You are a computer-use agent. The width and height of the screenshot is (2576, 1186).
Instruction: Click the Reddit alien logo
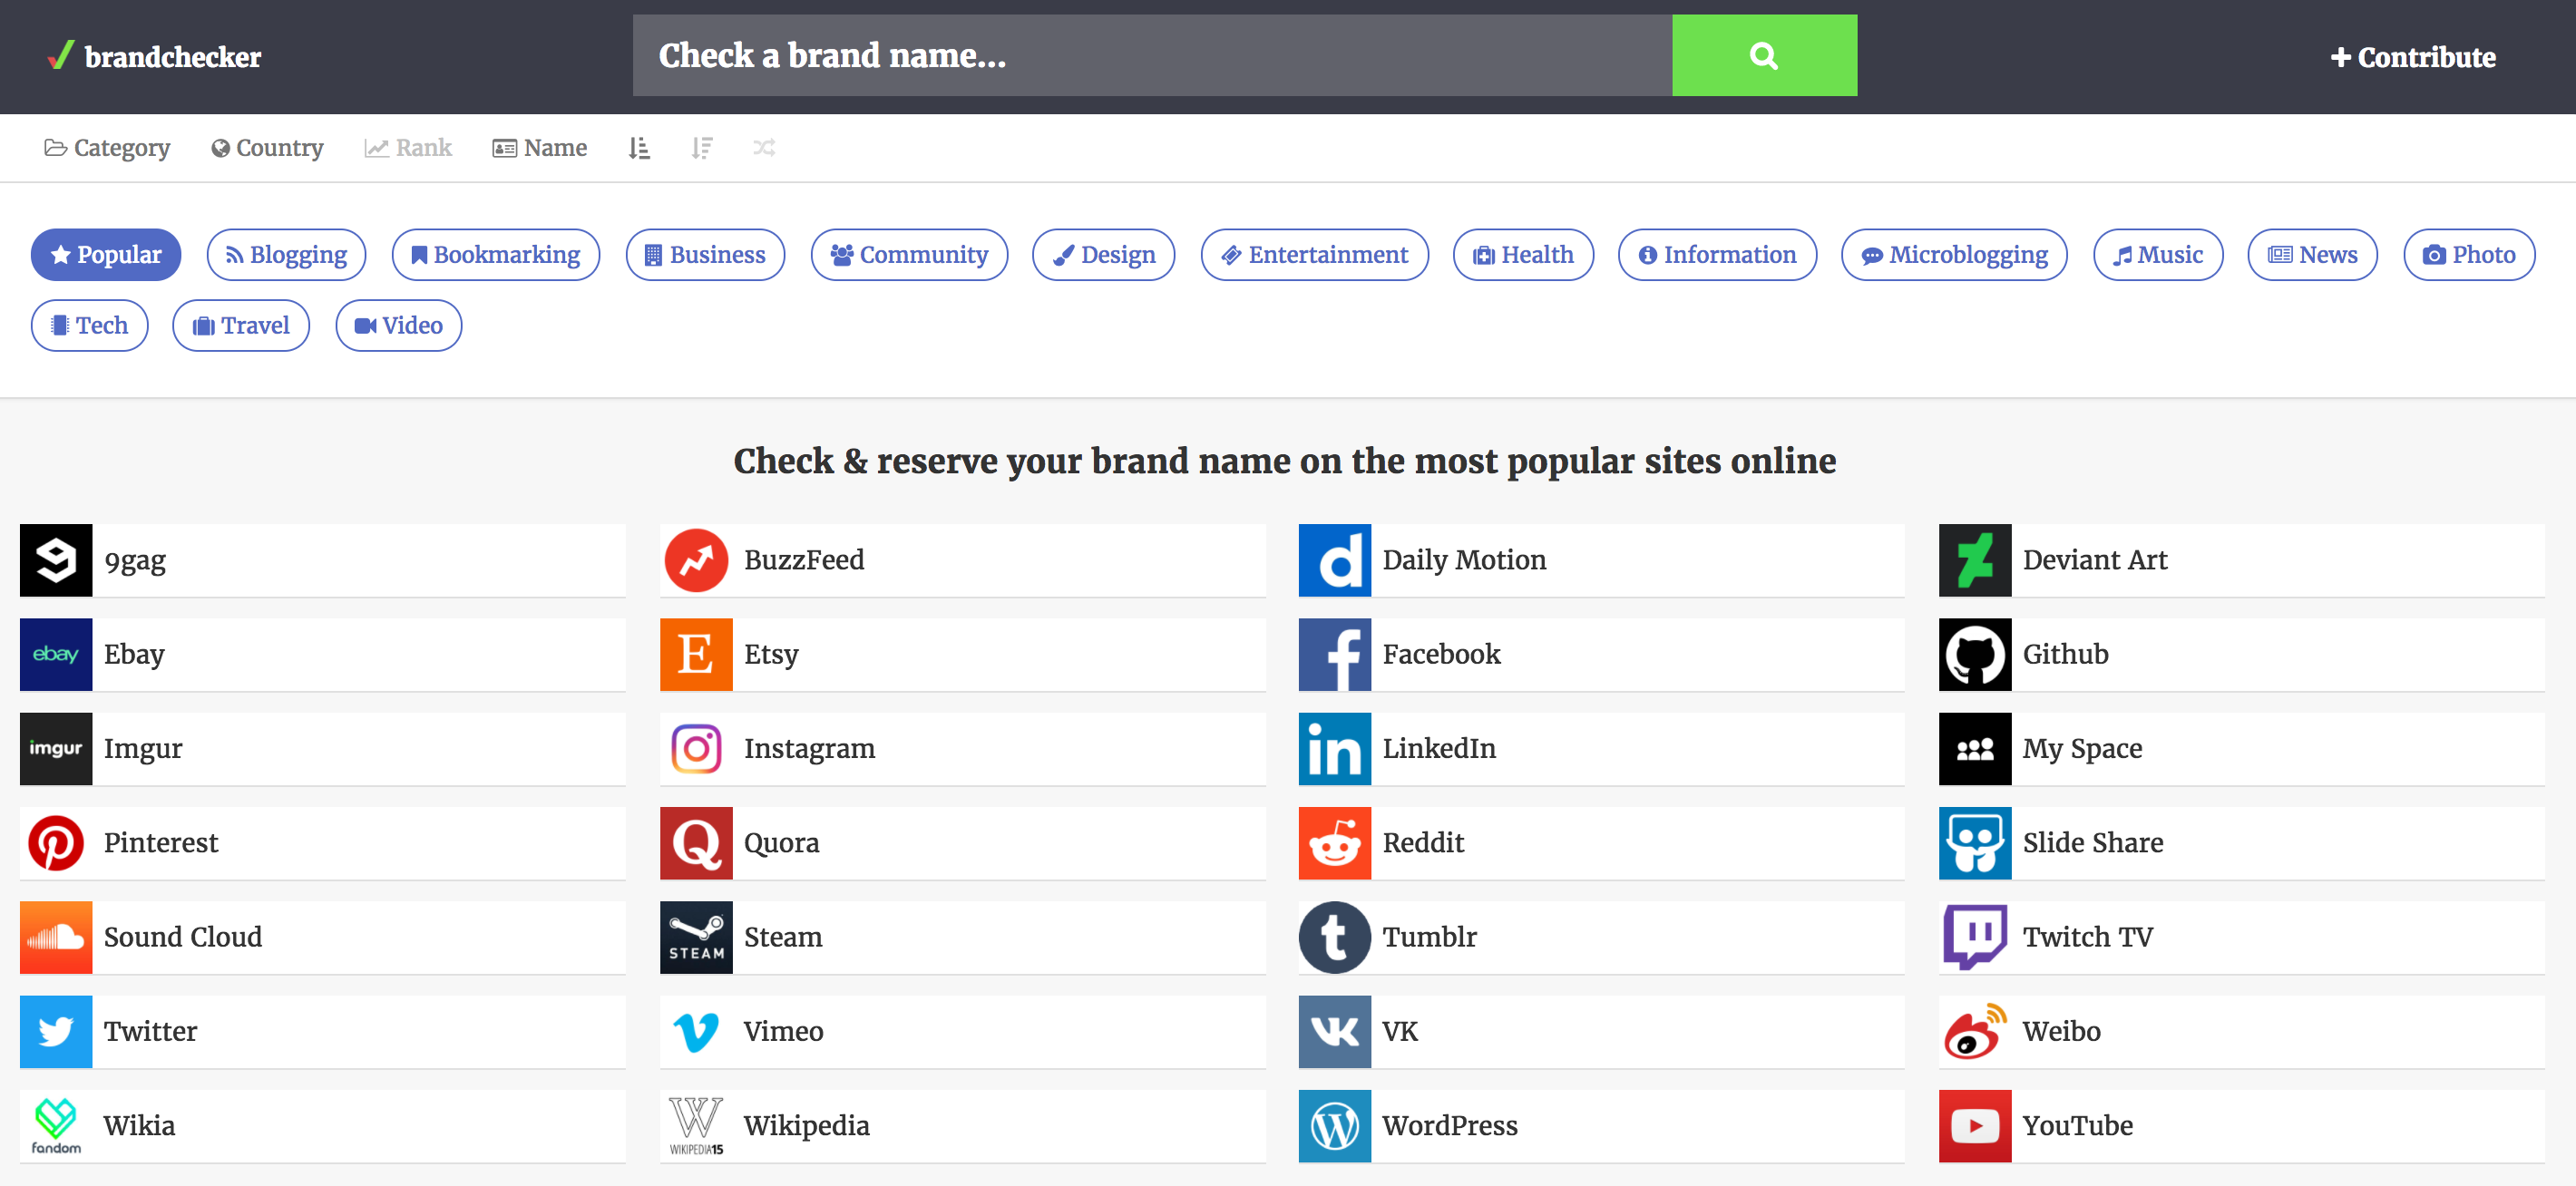click(x=1334, y=843)
